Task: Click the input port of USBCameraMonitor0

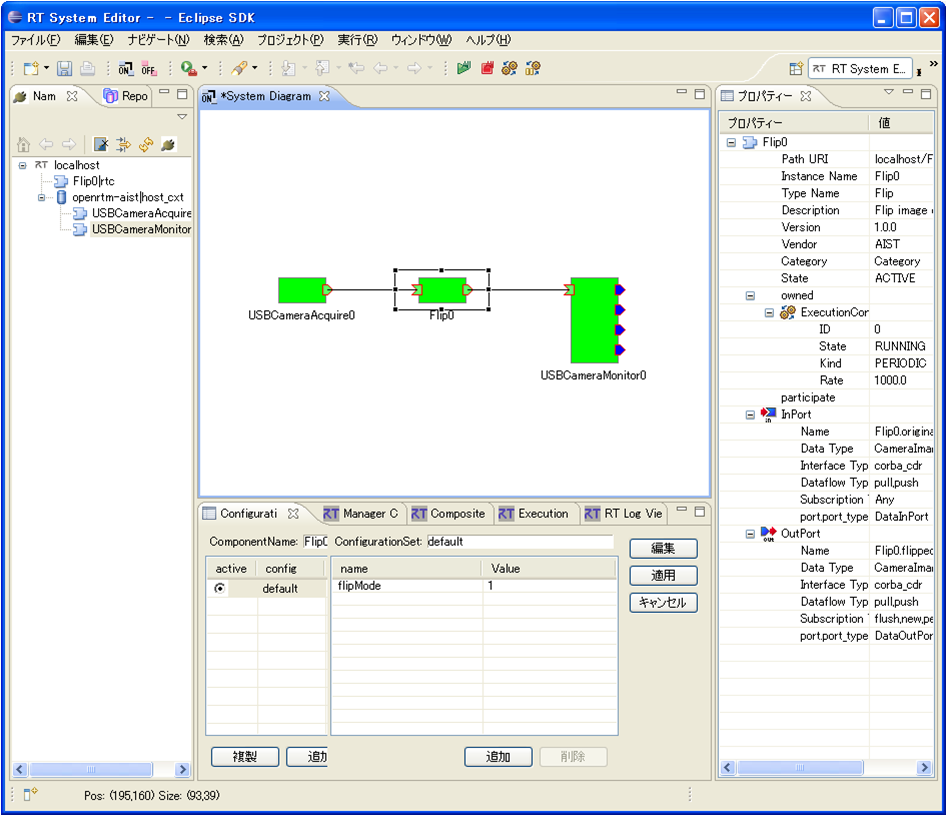Action: [569, 290]
